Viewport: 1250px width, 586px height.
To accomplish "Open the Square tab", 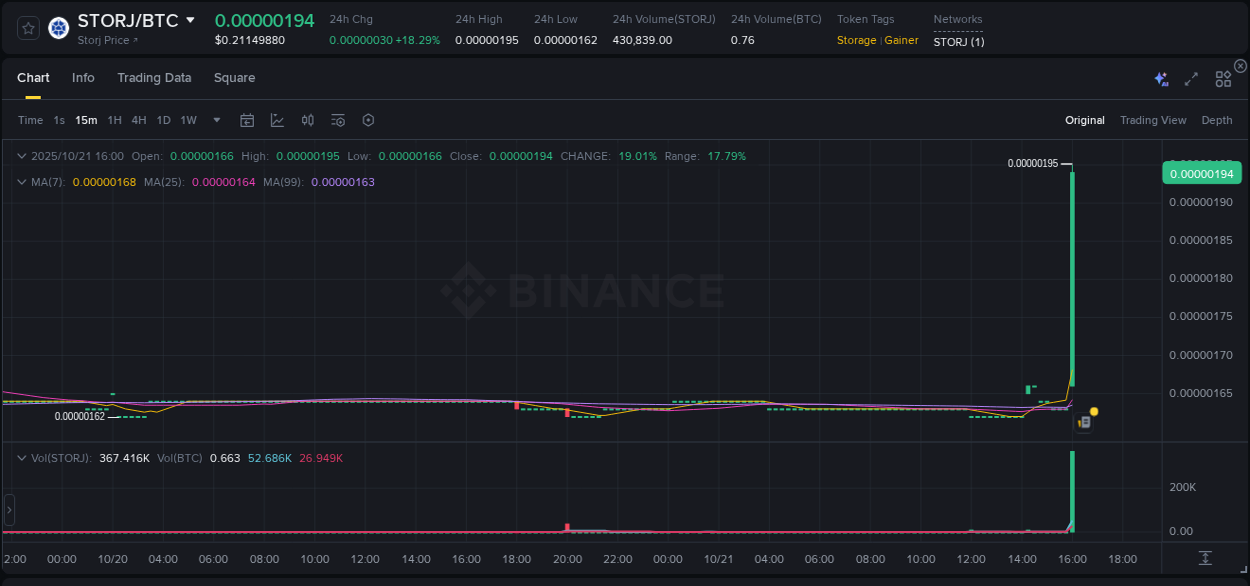I will (234, 77).
